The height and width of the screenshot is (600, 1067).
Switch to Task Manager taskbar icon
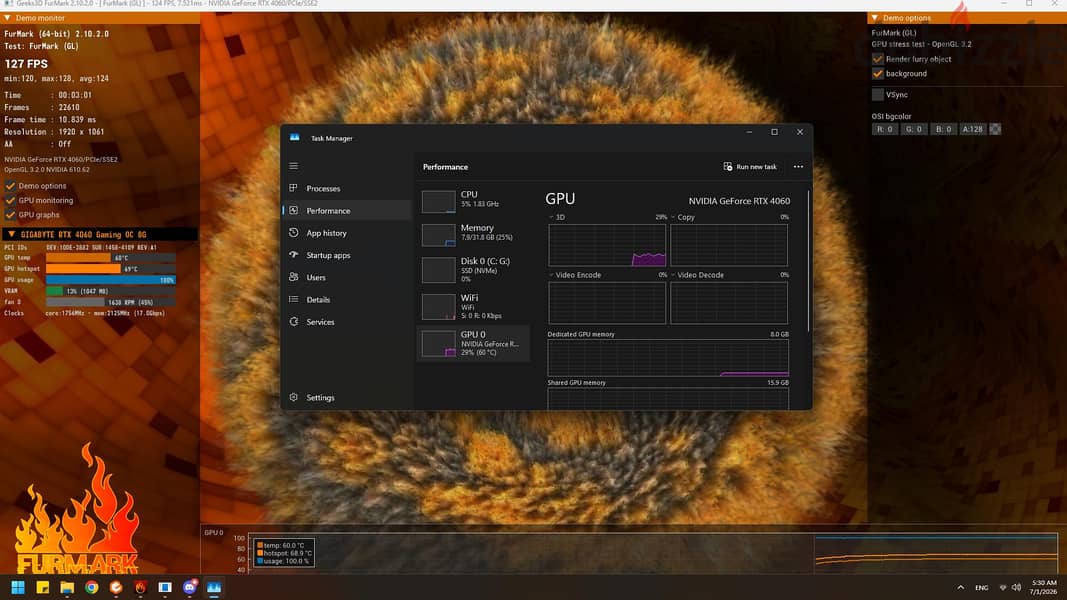point(214,587)
